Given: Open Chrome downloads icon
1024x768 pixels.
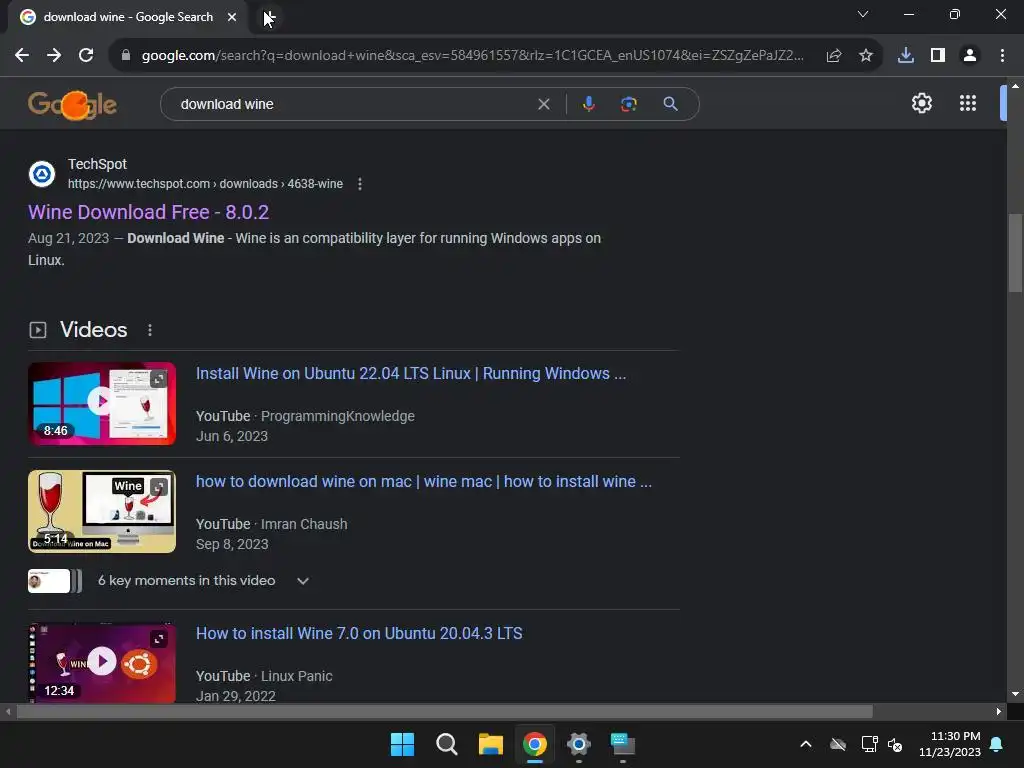Looking at the screenshot, I should point(906,56).
